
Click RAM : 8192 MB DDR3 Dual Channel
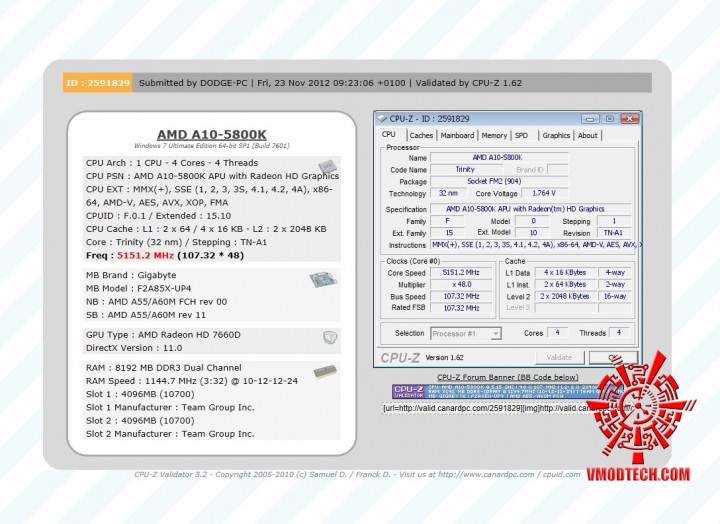pyautogui.click(x=163, y=368)
